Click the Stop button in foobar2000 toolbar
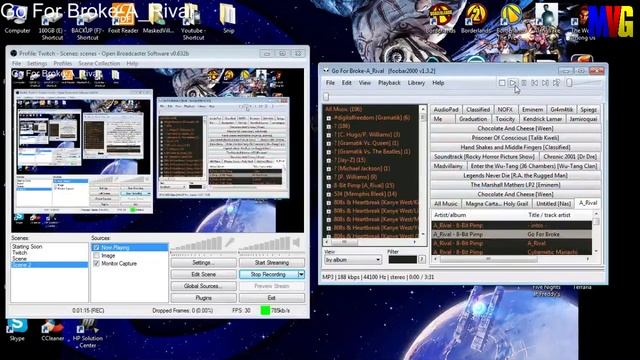The width and height of the screenshot is (640, 360). [x=502, y=83]
